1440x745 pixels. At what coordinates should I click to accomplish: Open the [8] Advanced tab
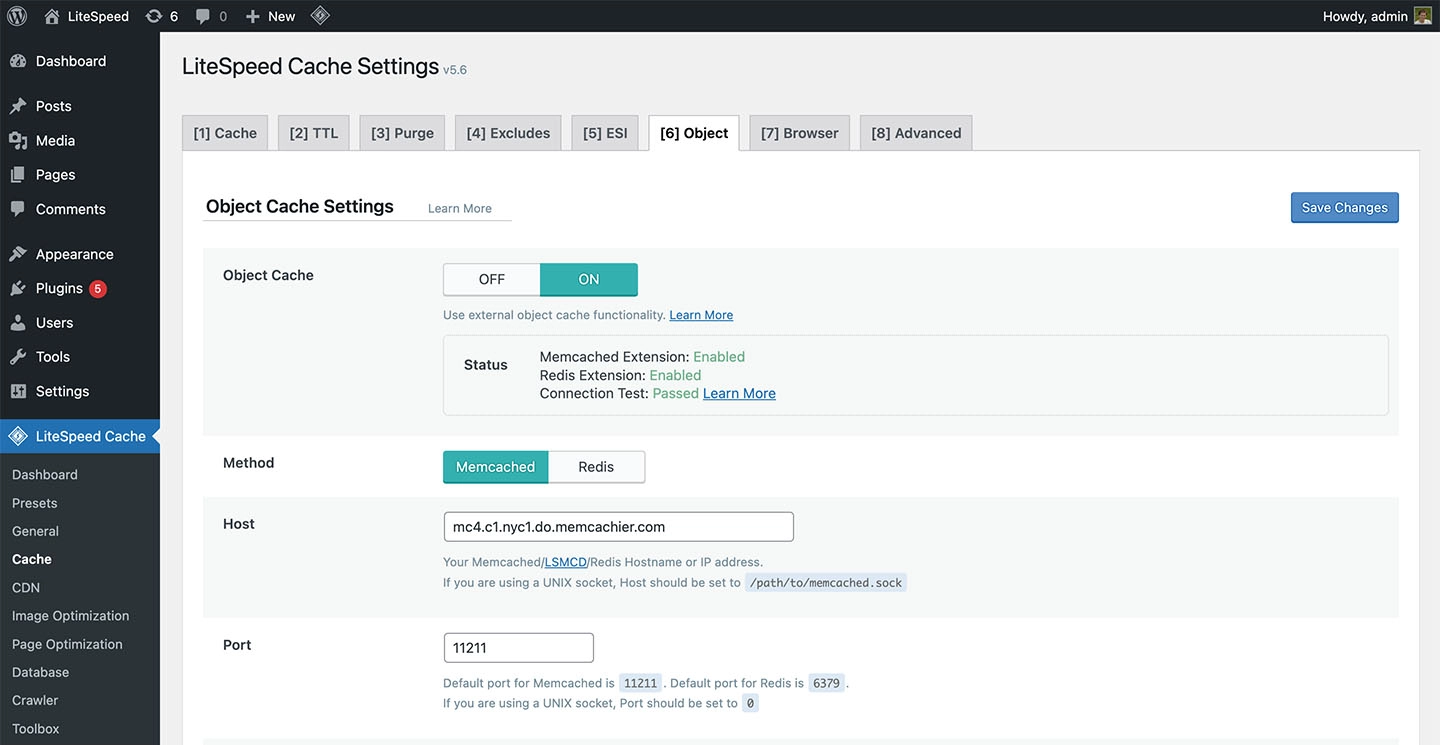coord(916,133)
